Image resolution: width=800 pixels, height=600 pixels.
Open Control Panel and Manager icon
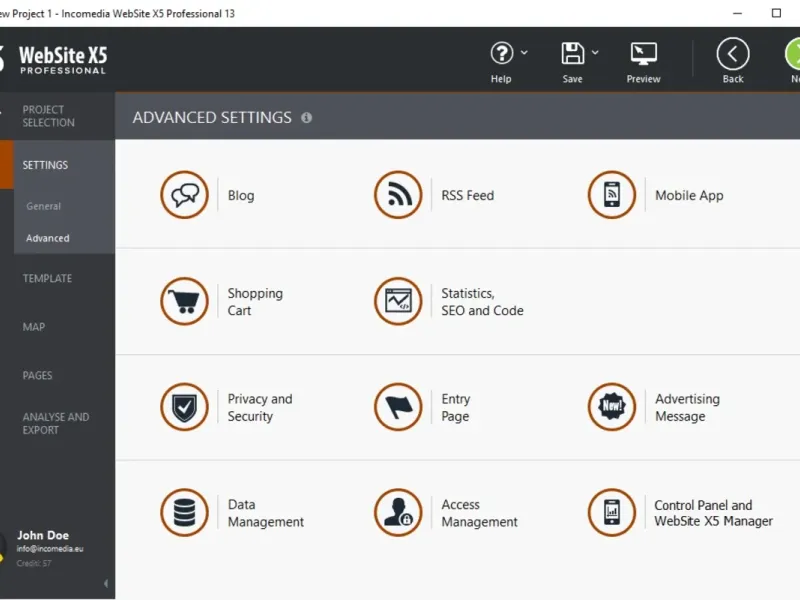click(612, 512)
